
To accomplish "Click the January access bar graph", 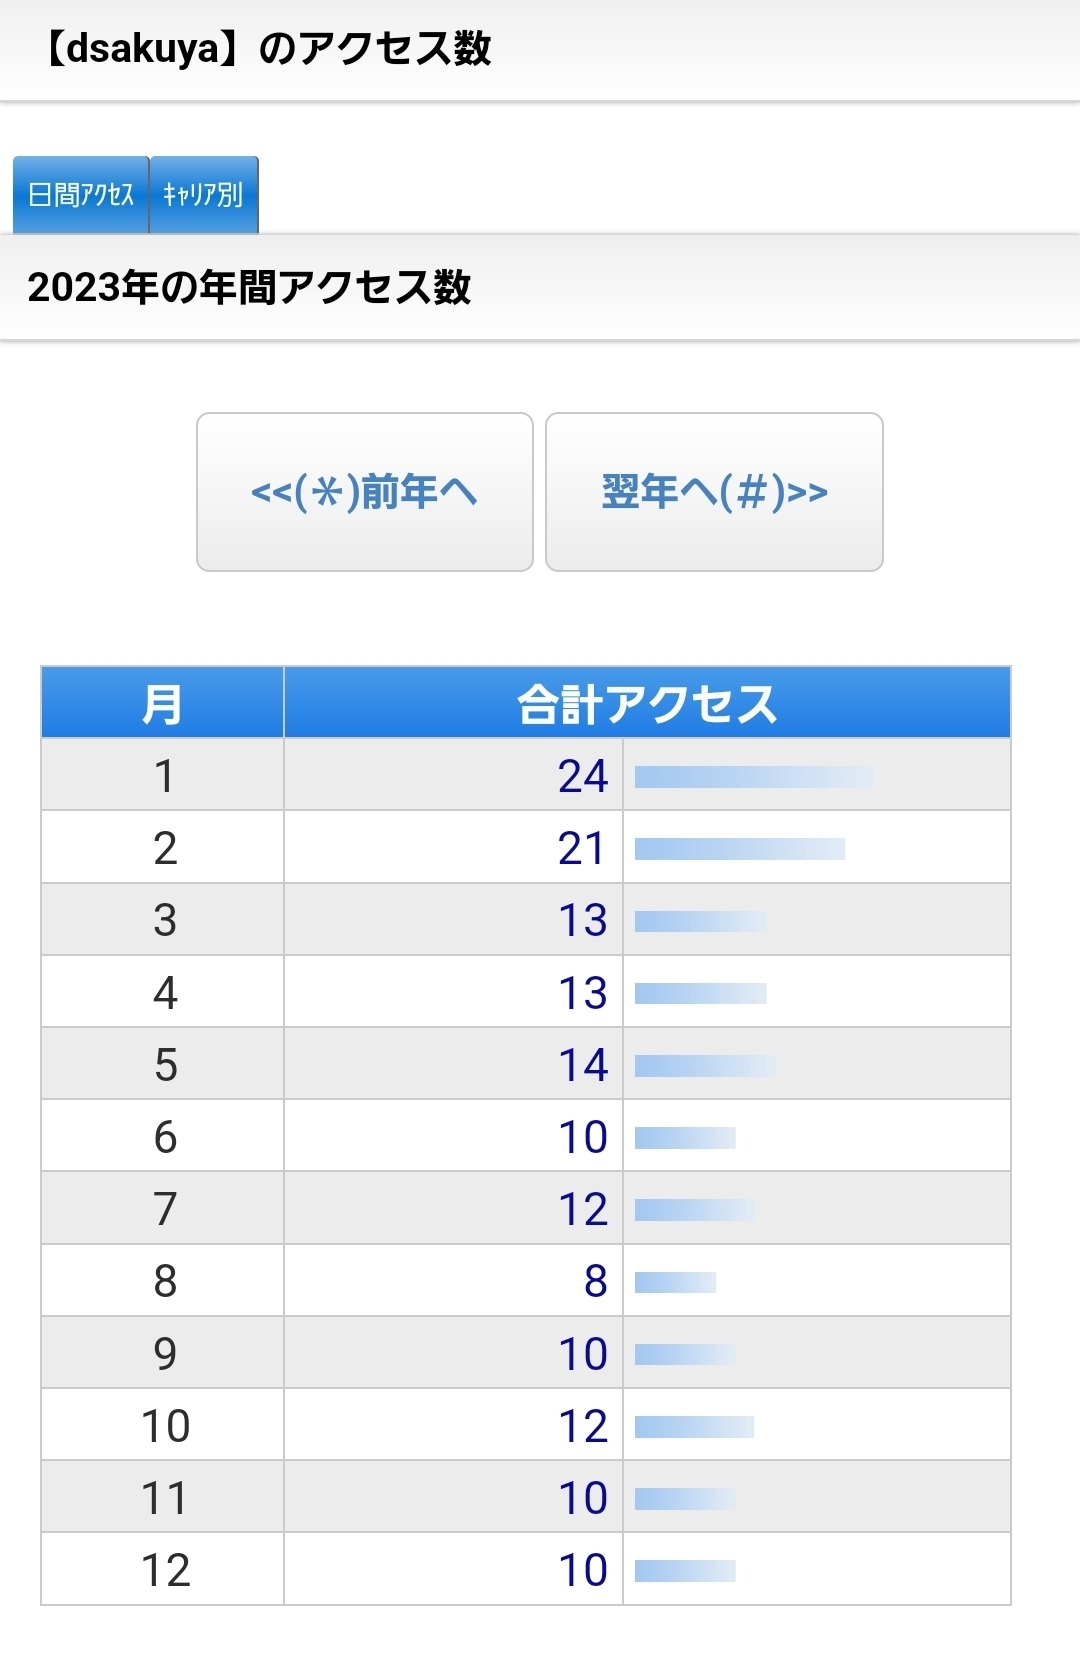I will point(754,777).
